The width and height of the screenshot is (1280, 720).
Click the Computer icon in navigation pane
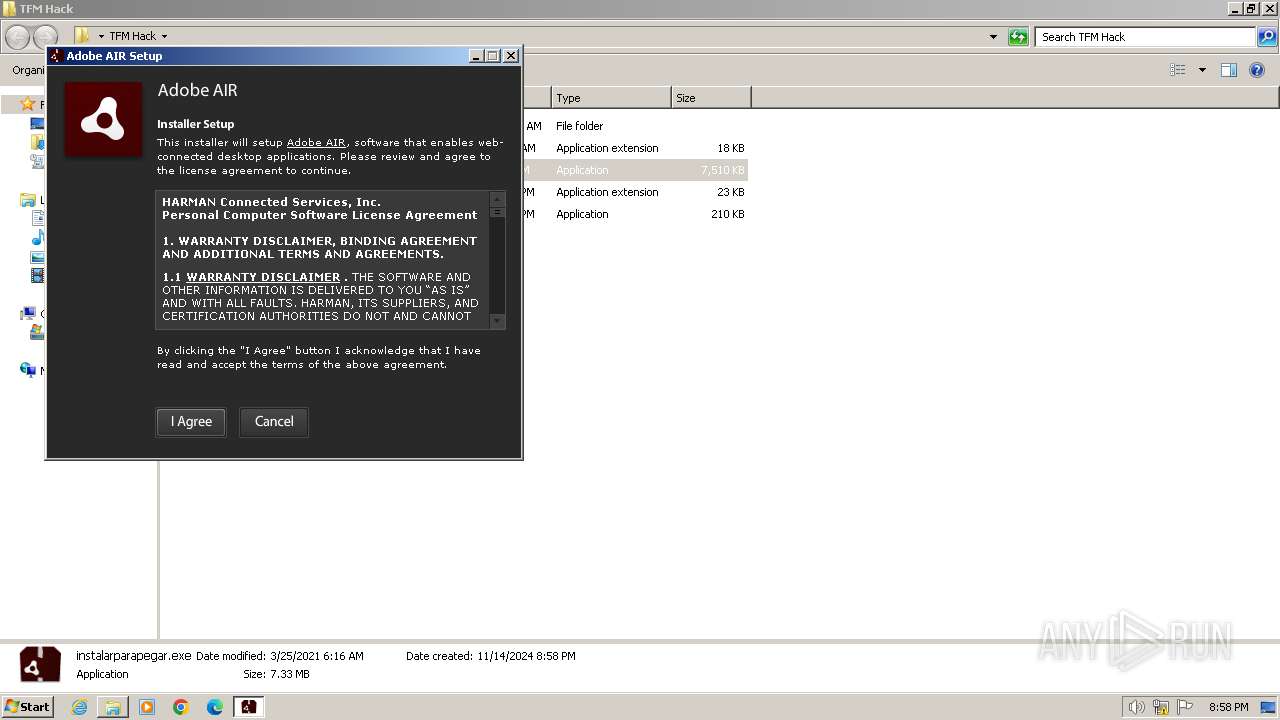point(28,314)
